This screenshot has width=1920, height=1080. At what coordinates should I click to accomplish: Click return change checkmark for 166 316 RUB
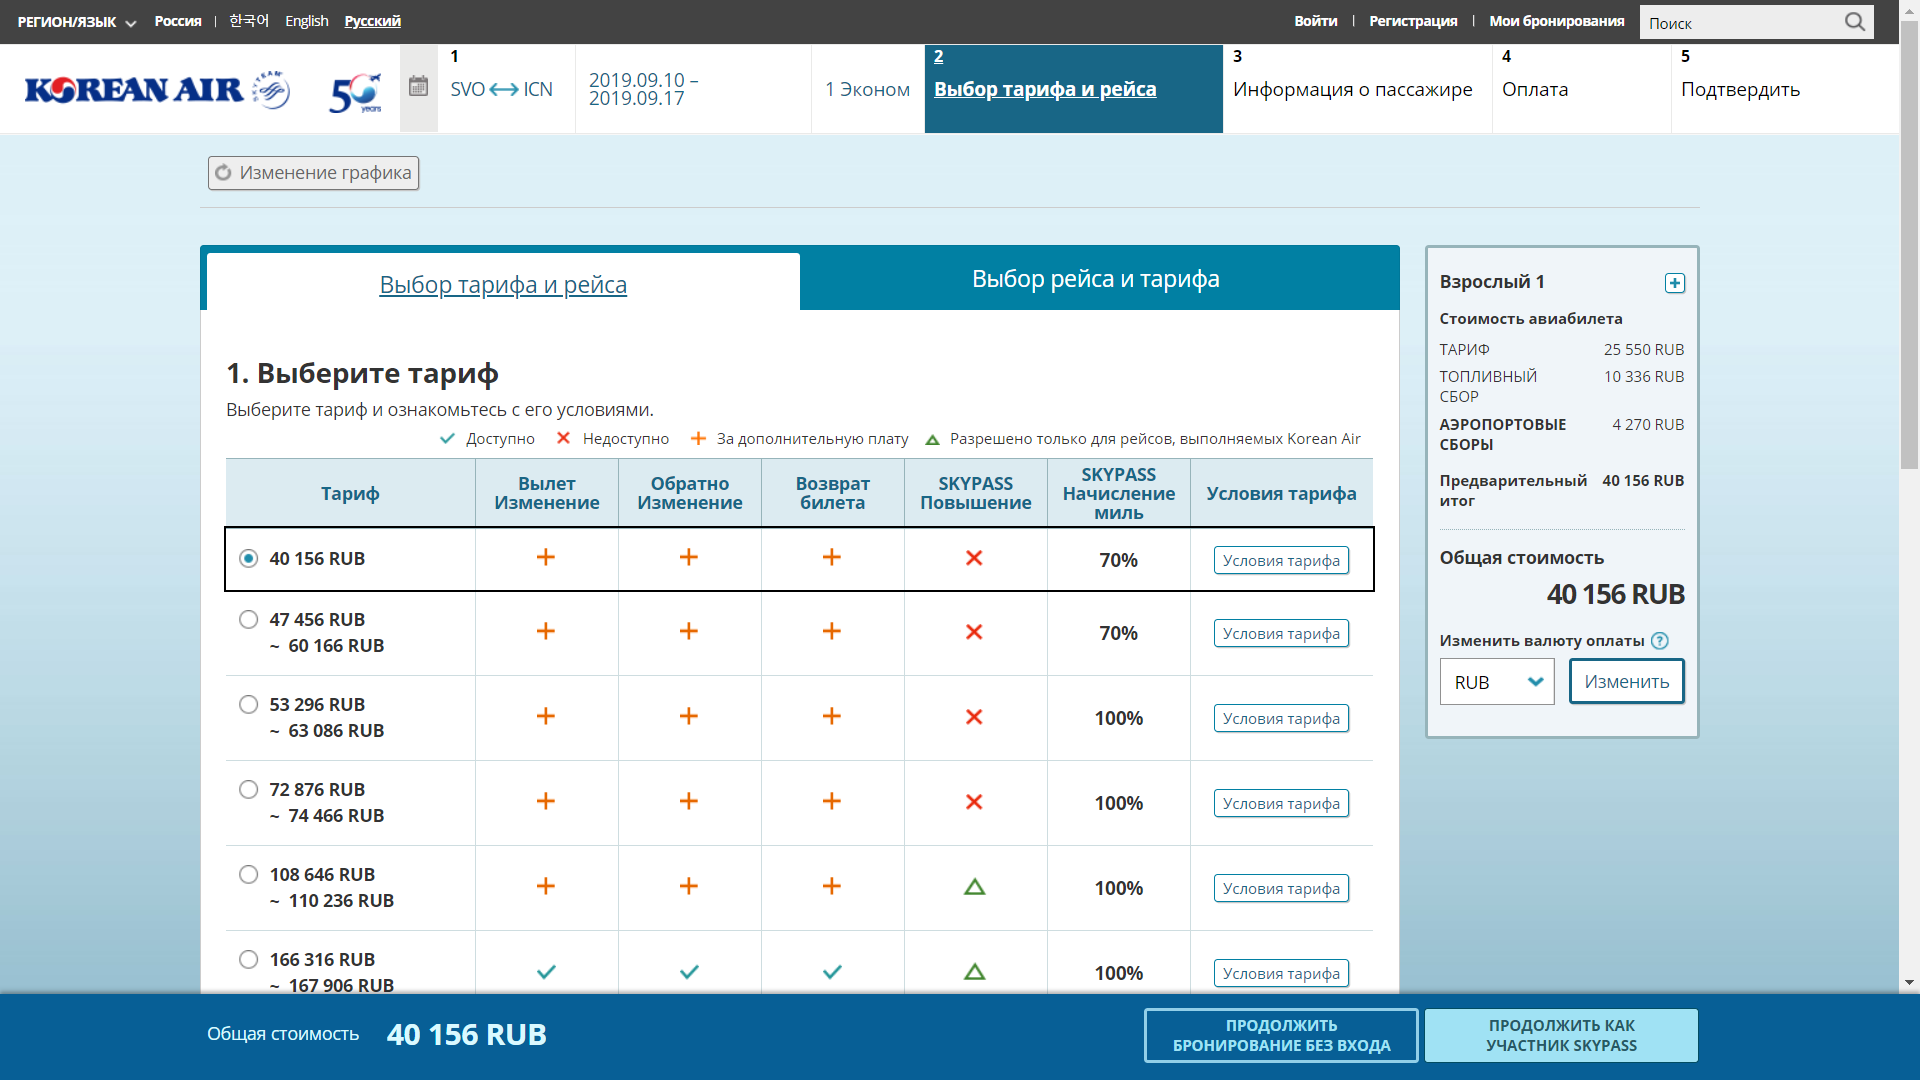pos(689,972)
